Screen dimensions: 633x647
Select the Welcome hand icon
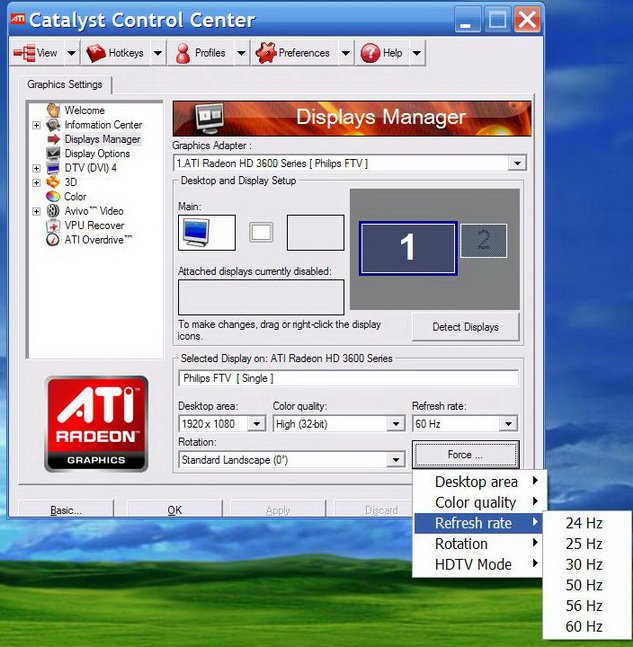pyautogui.click(x=53, y=110)
